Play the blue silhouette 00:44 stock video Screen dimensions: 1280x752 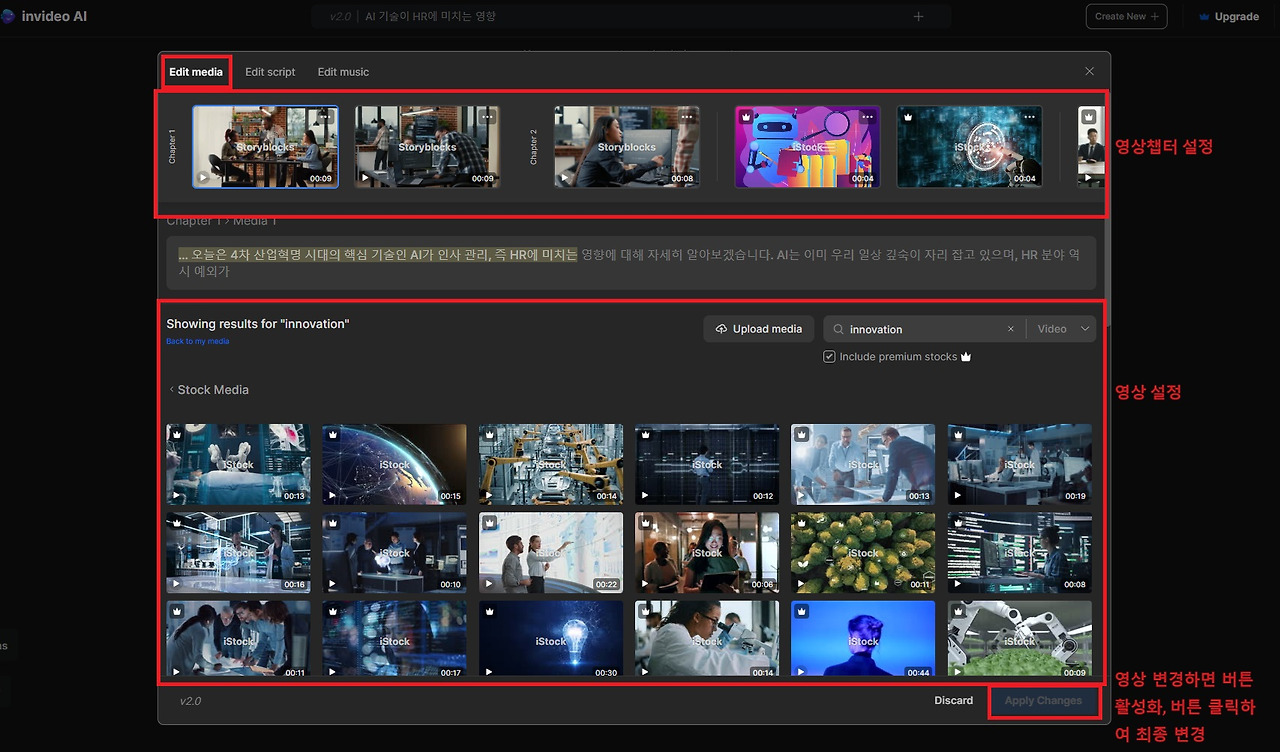pos(801,672)
